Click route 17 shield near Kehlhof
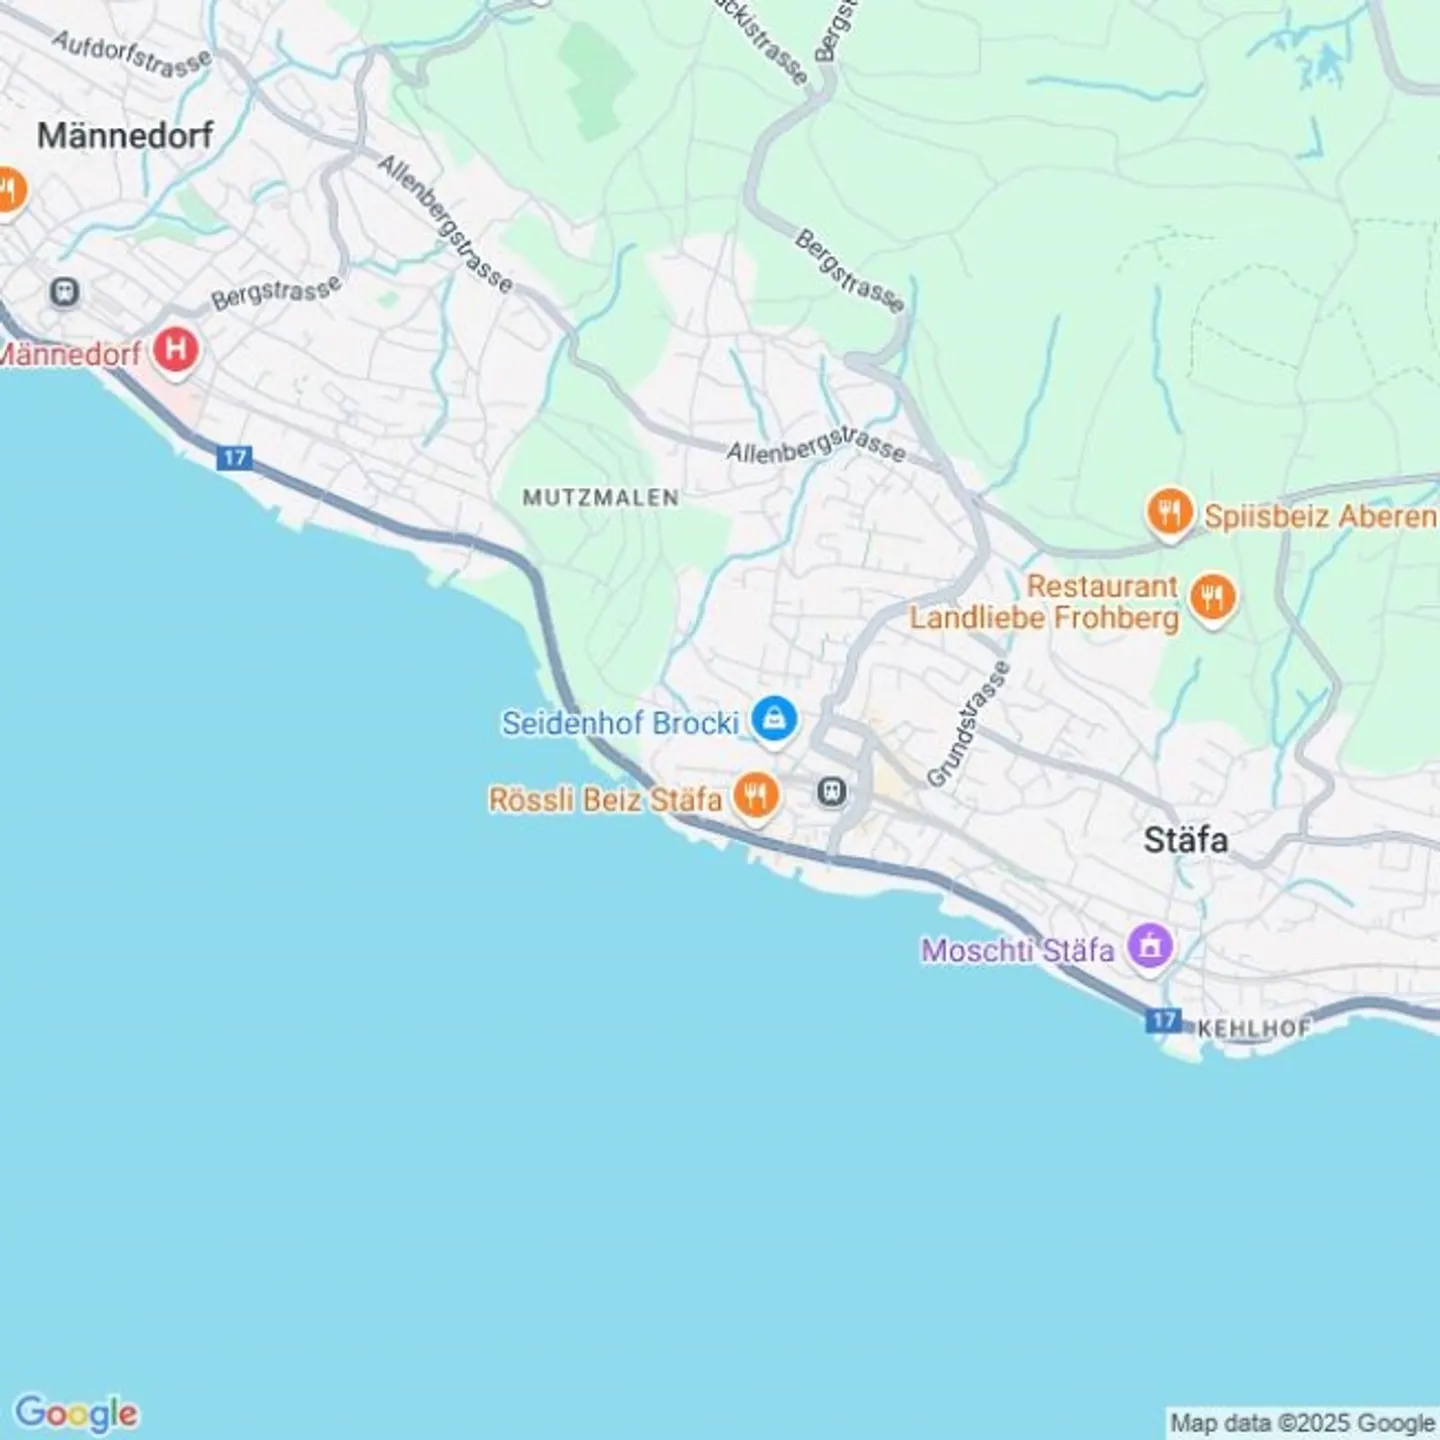Viewport: 1440px width, 1440px height. pyautogui.click(x=1163, y=1020)
